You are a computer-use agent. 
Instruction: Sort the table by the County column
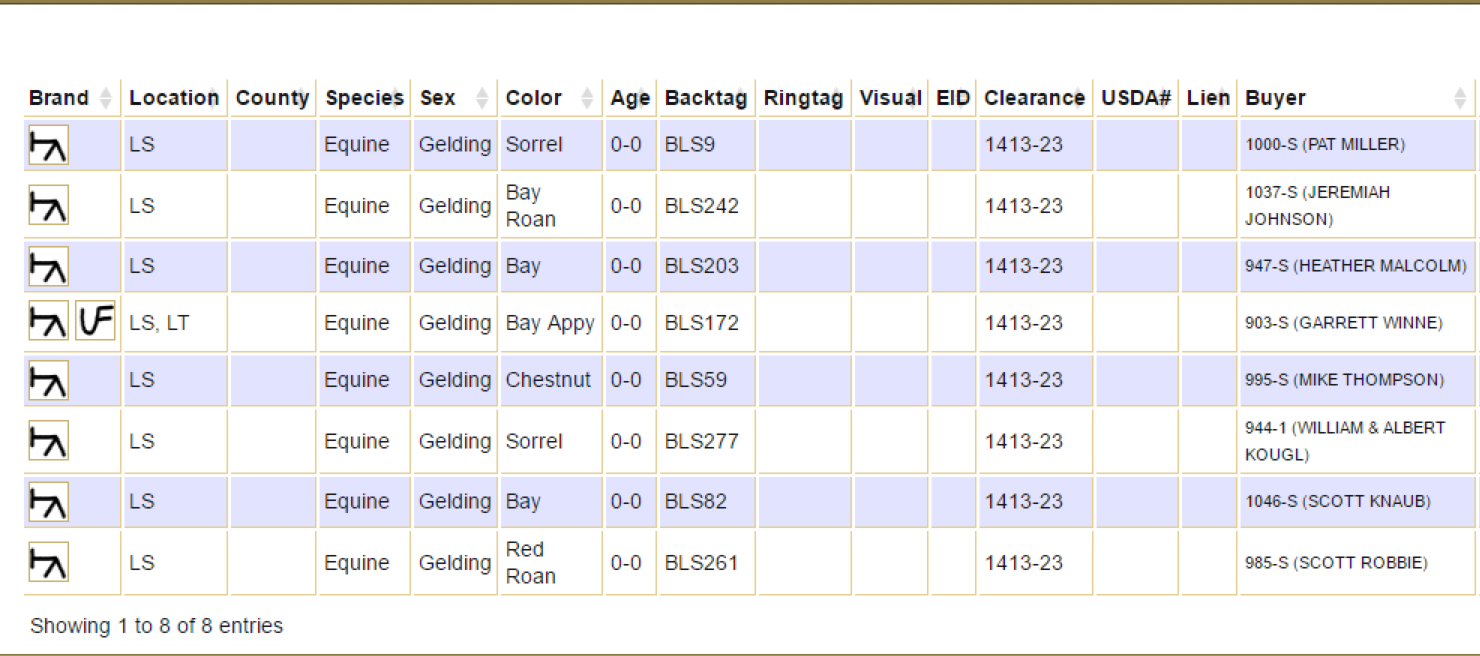pyautogui.click(x=273, y=98)
